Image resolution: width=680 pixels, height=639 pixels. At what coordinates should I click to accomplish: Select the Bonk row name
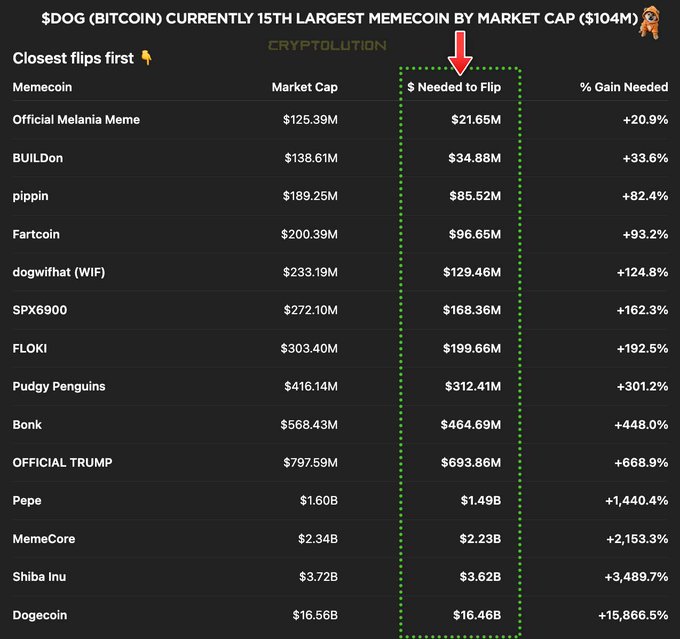27,425
